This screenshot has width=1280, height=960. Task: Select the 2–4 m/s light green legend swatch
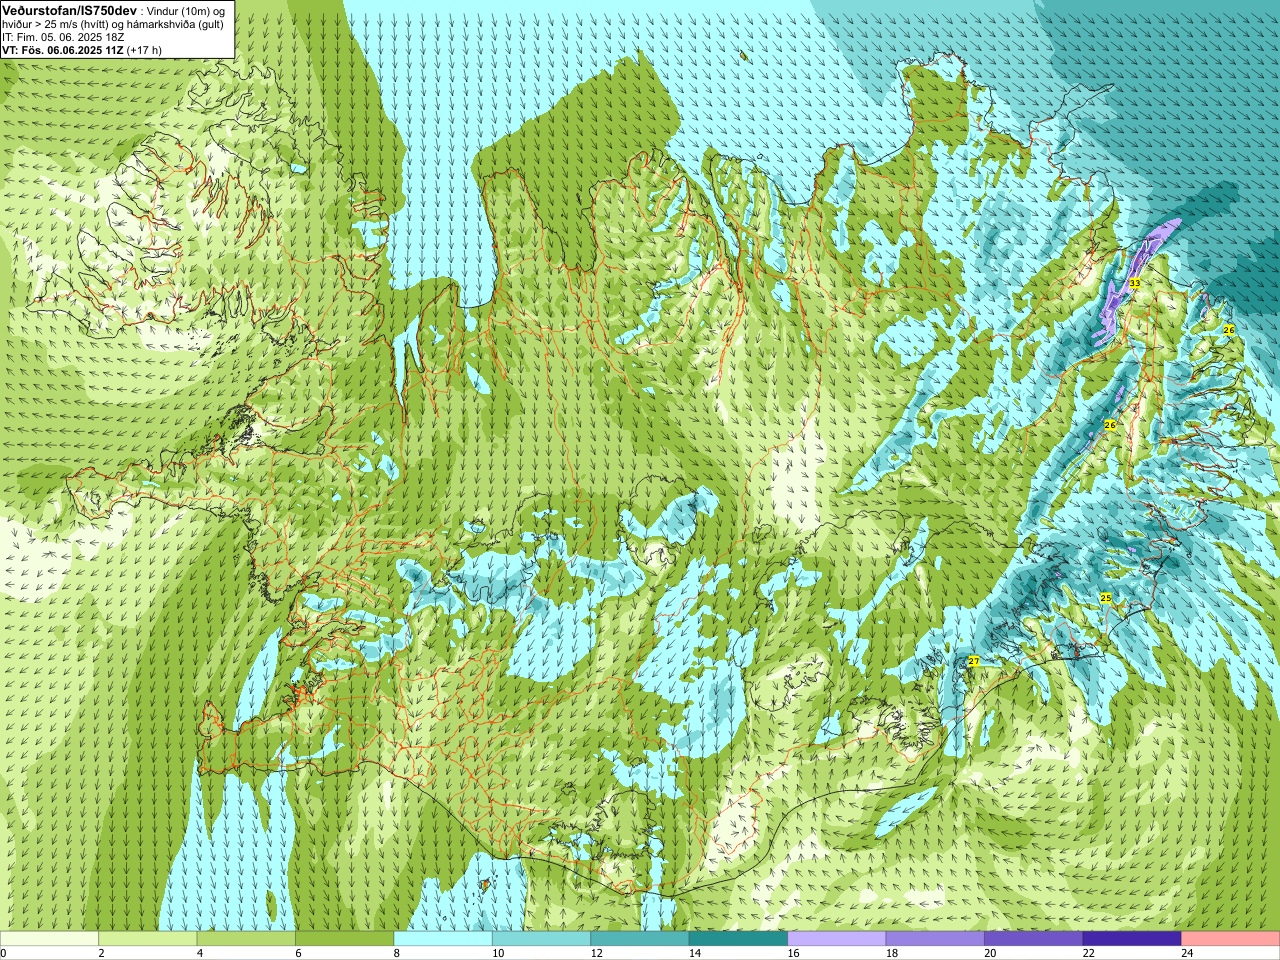click(147, 938)
